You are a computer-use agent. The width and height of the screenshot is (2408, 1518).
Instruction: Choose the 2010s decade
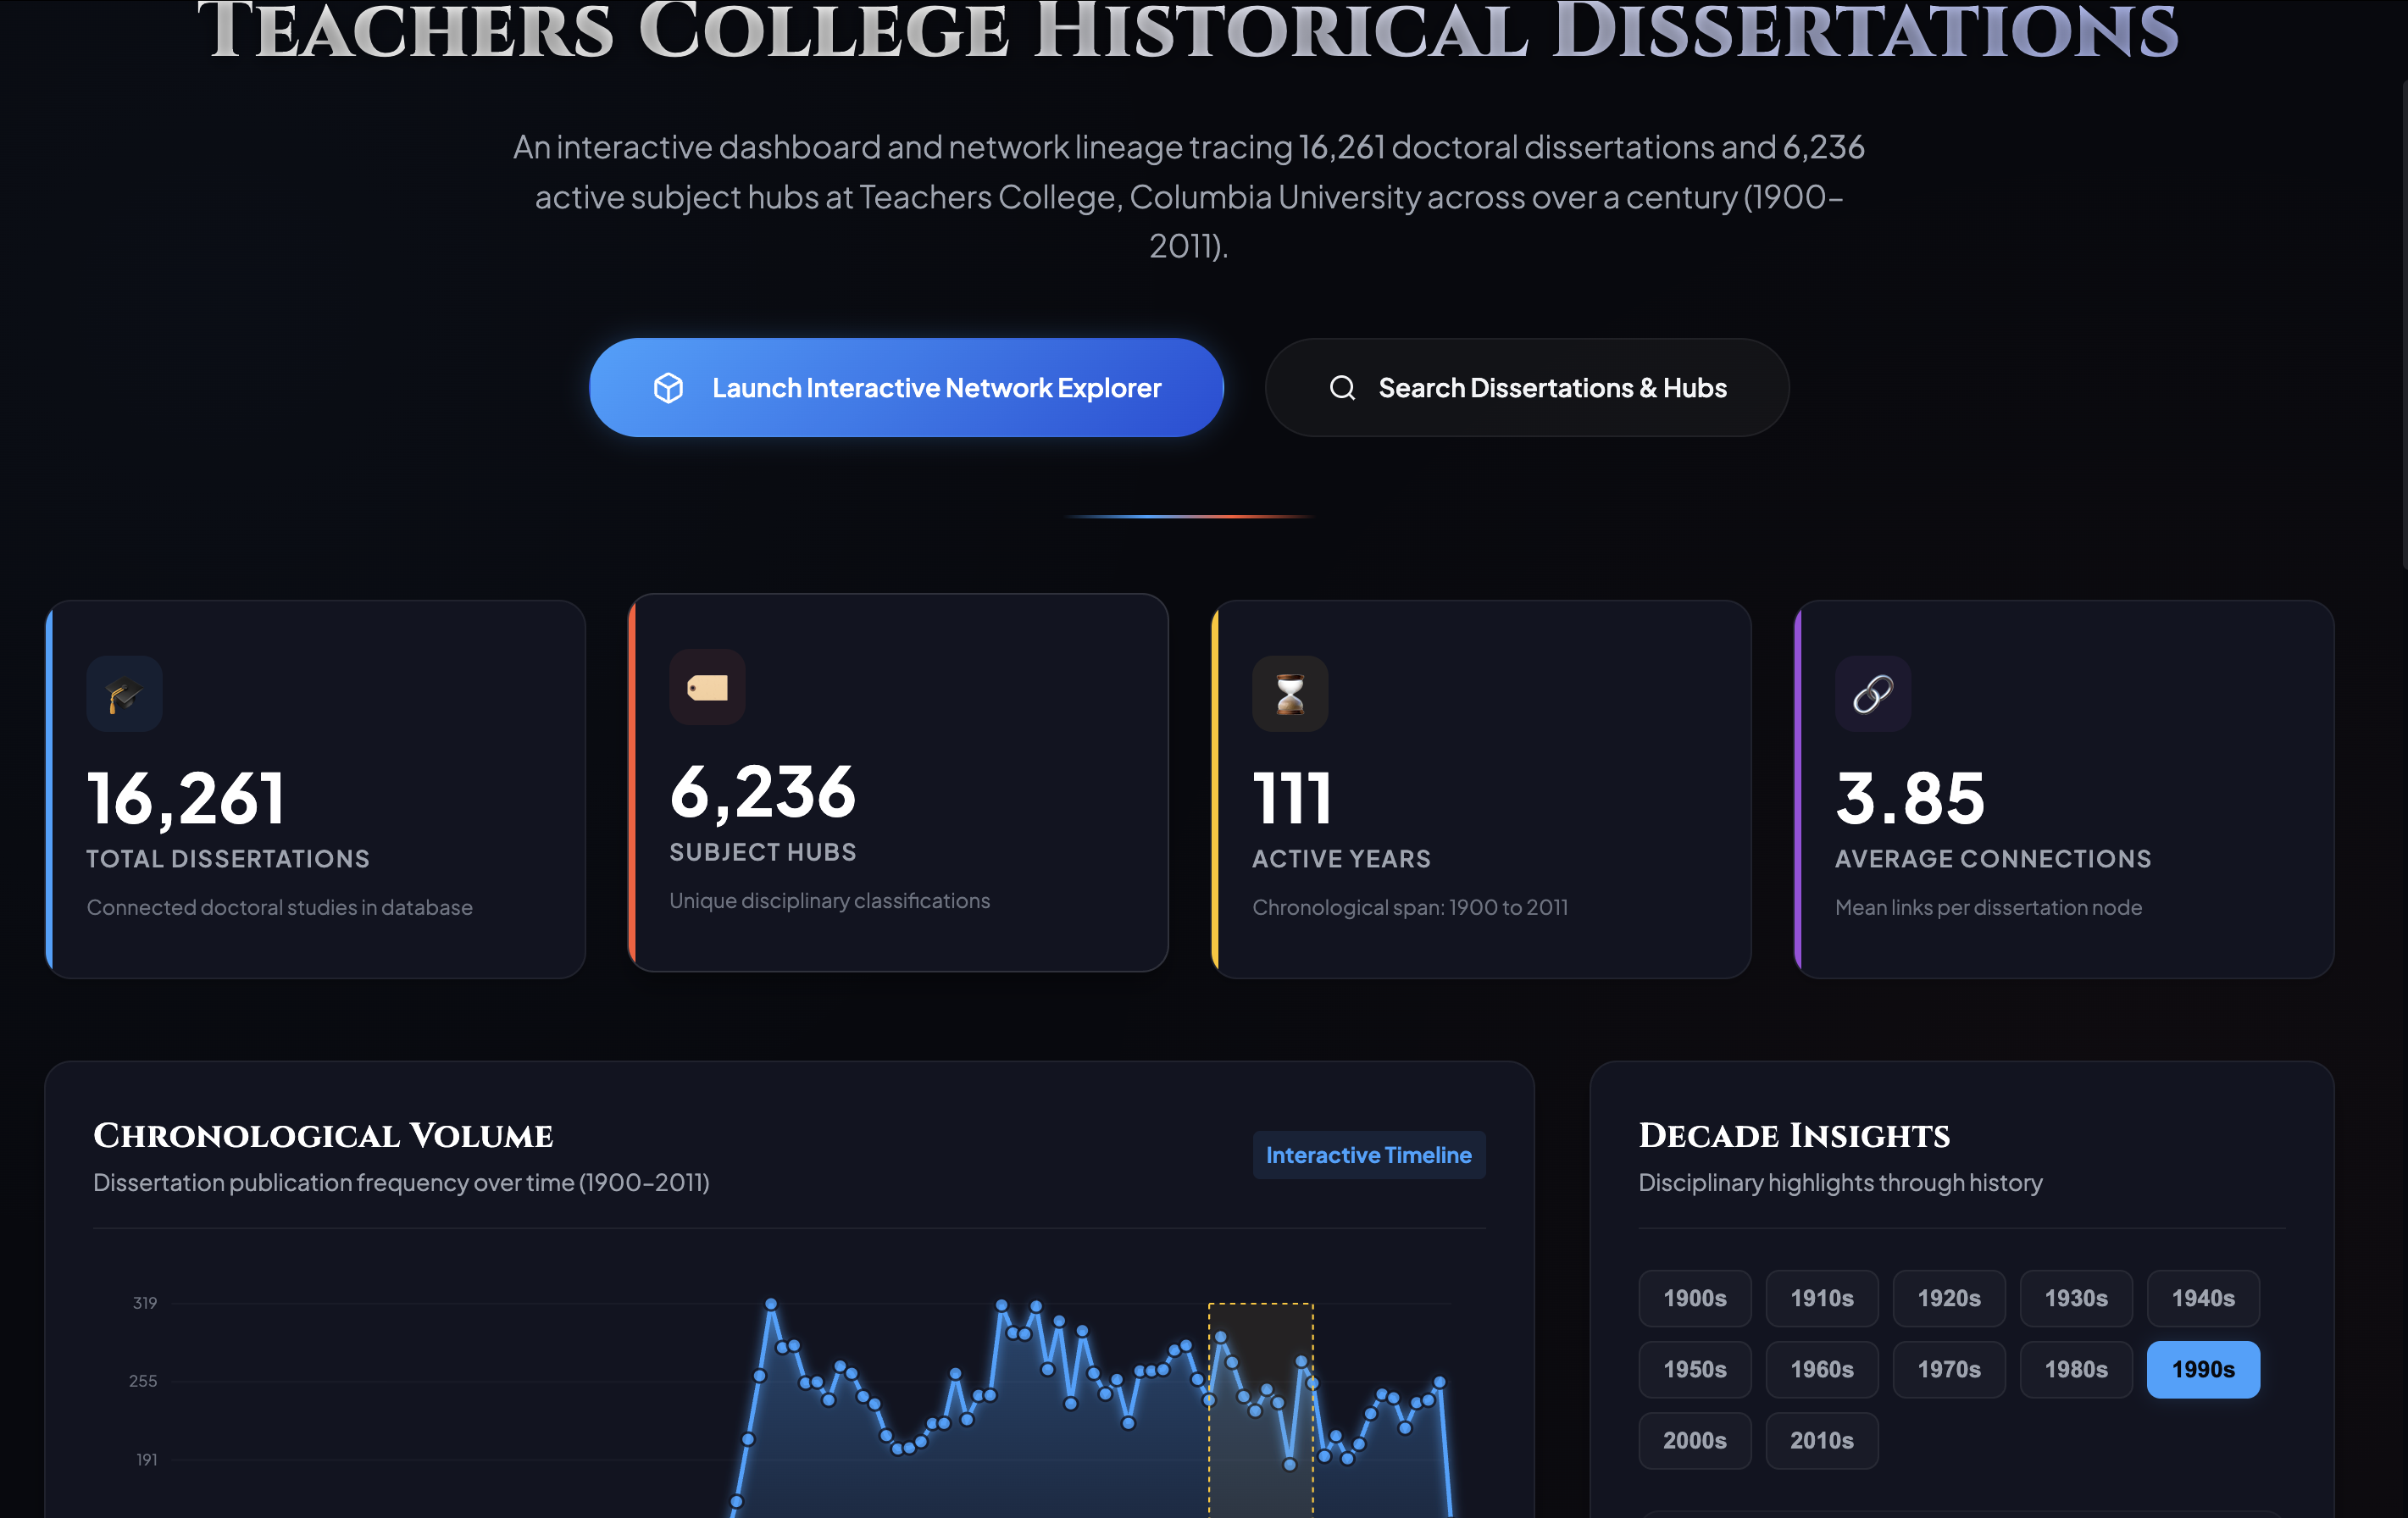point(1822,1440)
